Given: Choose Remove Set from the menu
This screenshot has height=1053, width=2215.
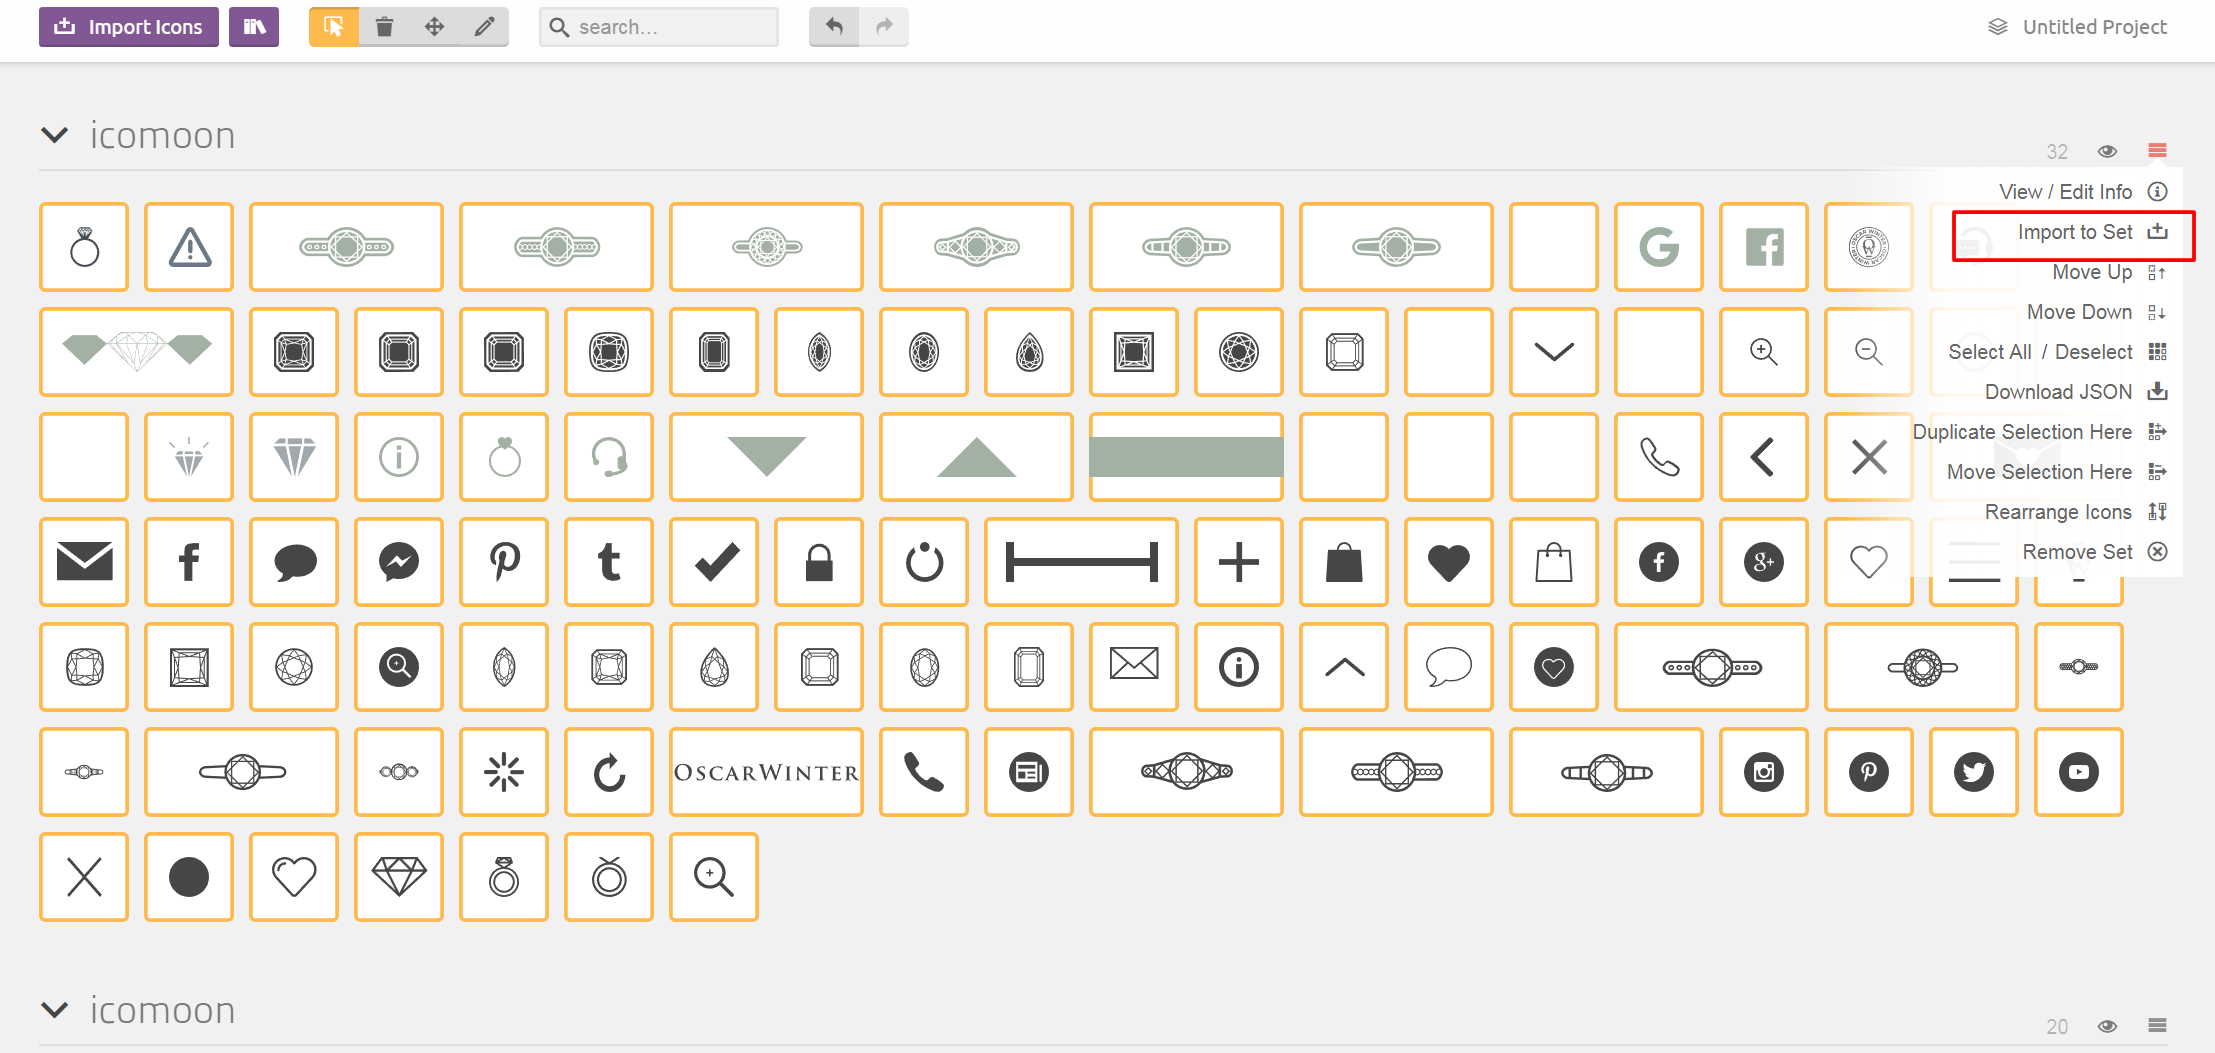Looking at the screenshot, I should click(2077, 552).
